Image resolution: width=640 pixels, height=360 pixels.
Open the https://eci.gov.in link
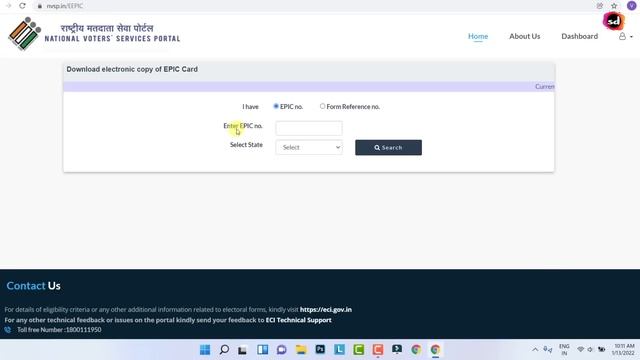(x=326, y=309)
